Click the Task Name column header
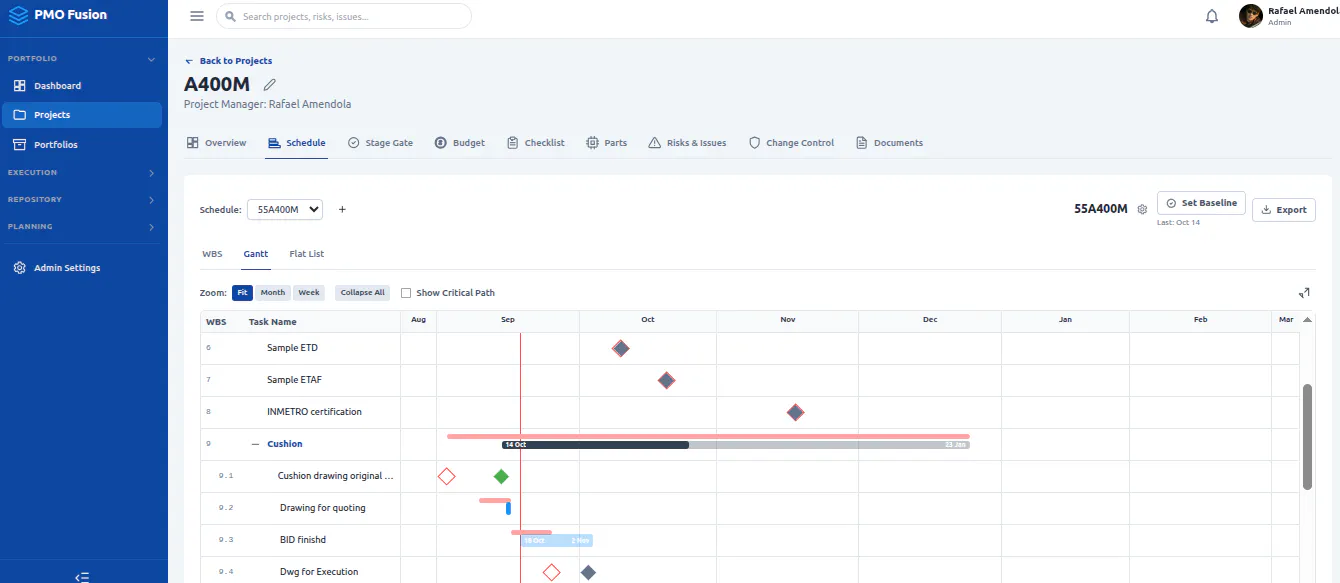 (x=273, y=322)
